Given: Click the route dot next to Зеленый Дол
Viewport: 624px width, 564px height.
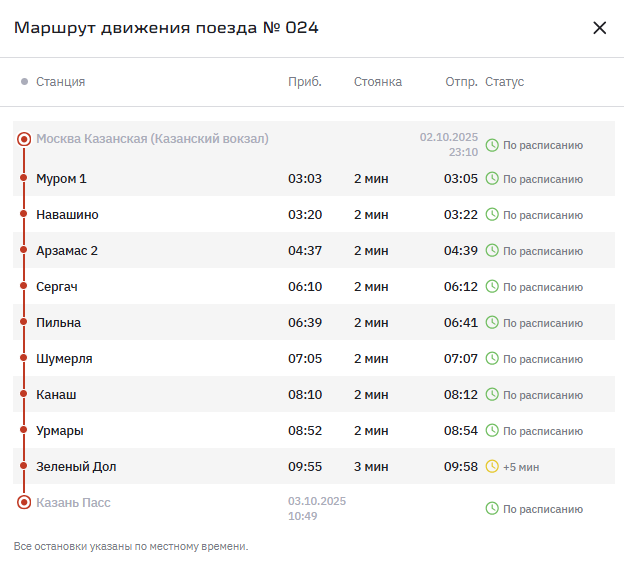Looking at the screenshot, I should tap(23, 466).
